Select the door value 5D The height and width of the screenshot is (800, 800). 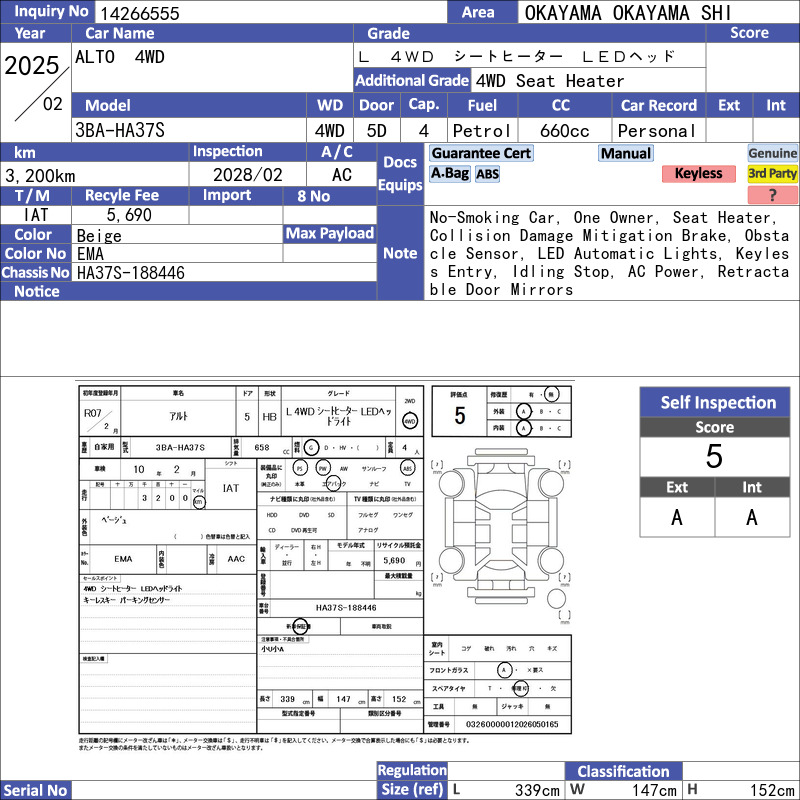377,131
